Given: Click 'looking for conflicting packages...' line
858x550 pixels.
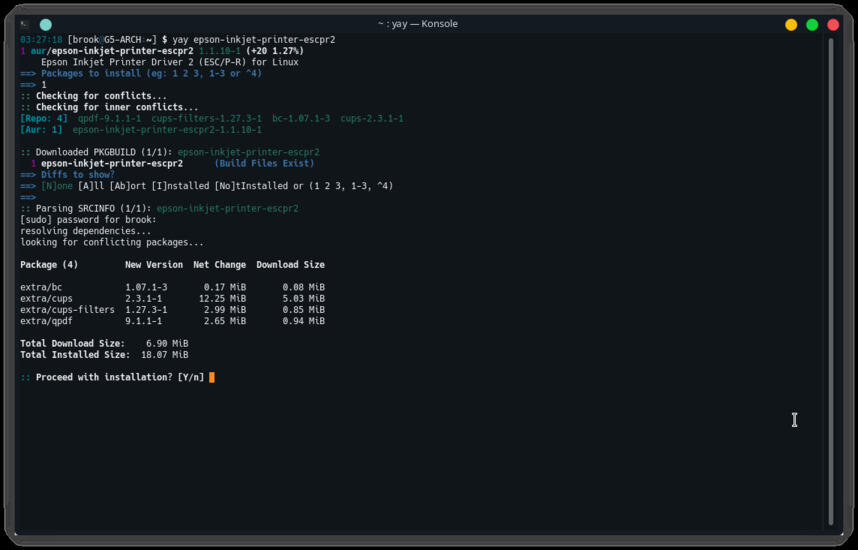Looking at the screenshot, I should [112, 242].
